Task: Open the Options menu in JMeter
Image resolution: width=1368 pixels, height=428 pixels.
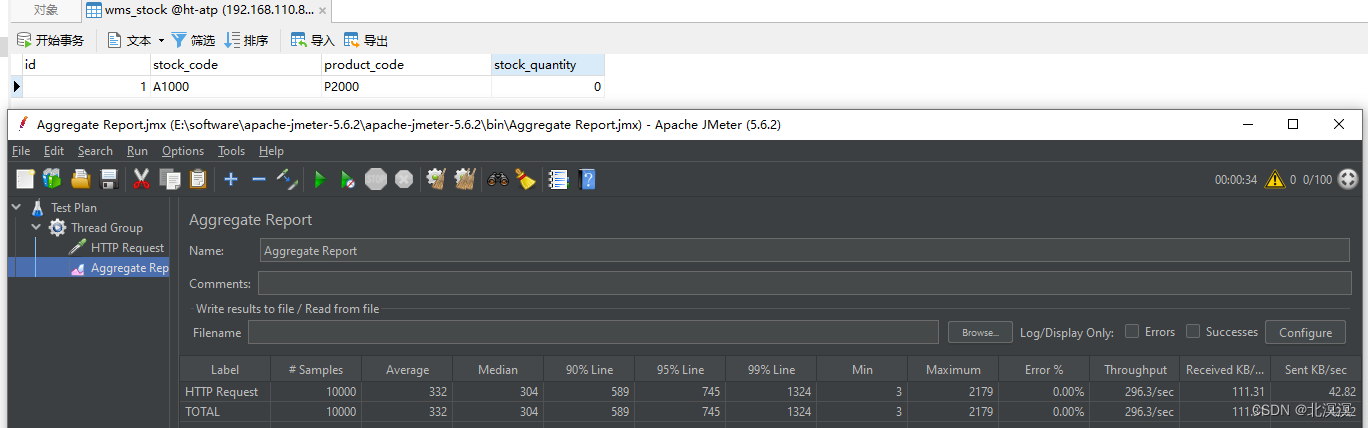Action: click(183, 151)
